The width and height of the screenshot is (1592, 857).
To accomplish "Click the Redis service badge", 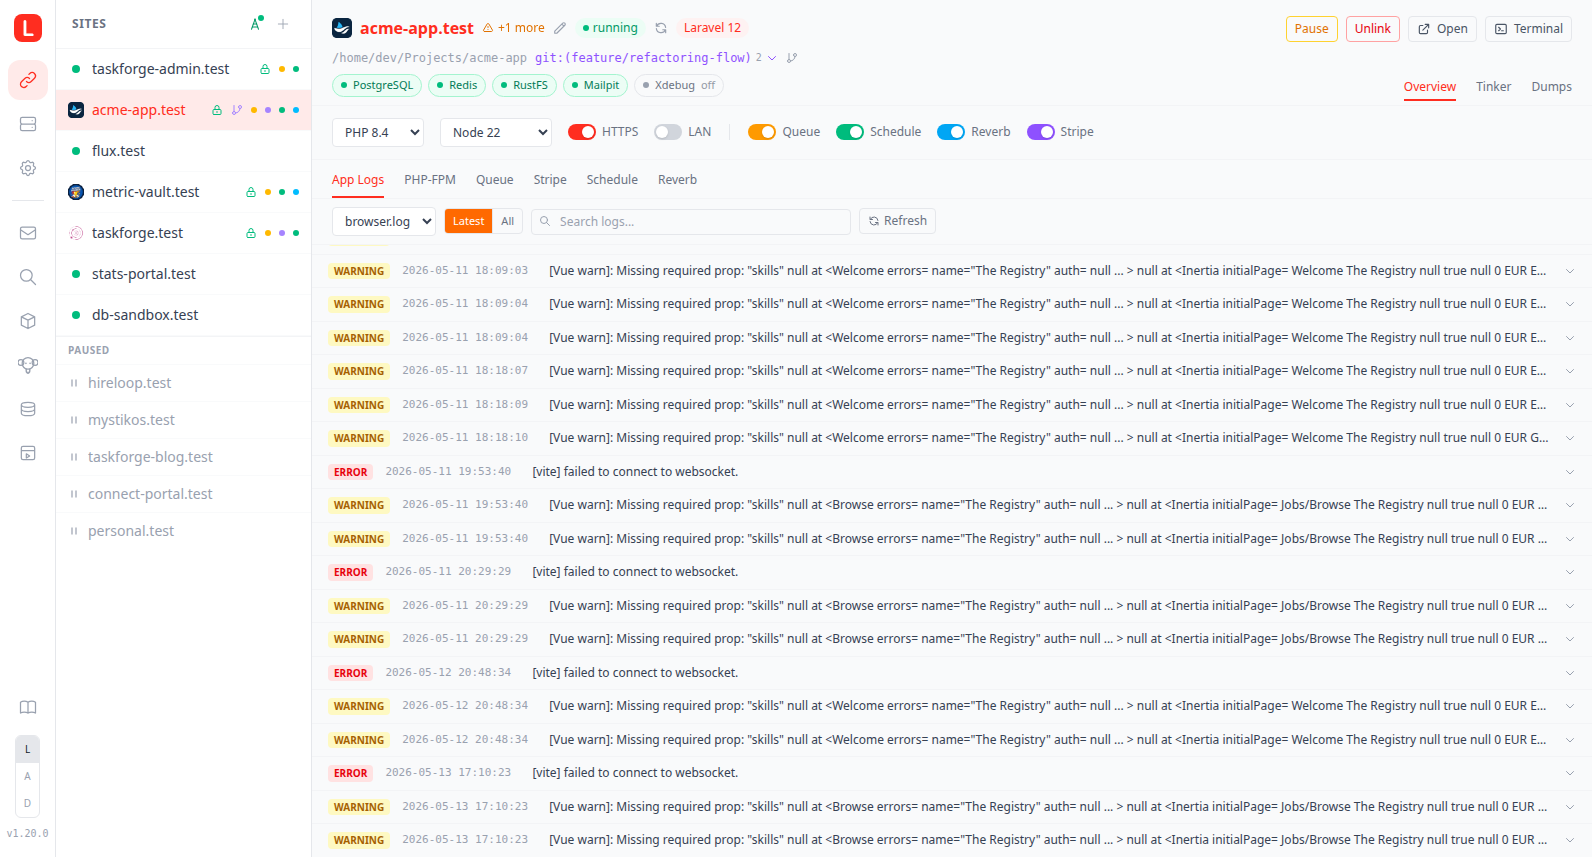I will [457, 85].
